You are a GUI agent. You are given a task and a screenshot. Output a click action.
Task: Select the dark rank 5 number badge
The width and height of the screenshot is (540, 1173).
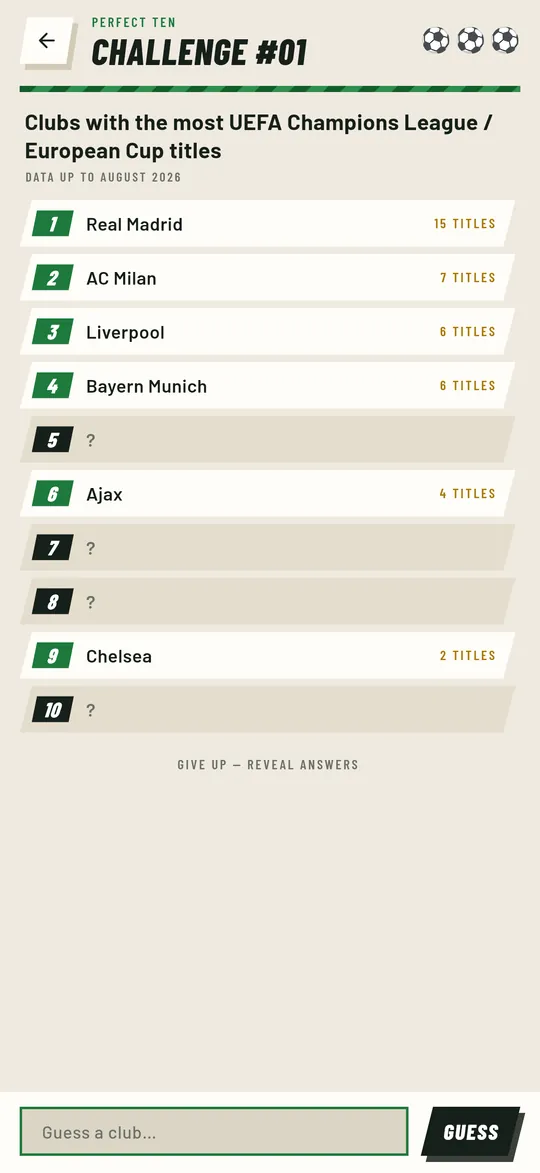(52, 440)
